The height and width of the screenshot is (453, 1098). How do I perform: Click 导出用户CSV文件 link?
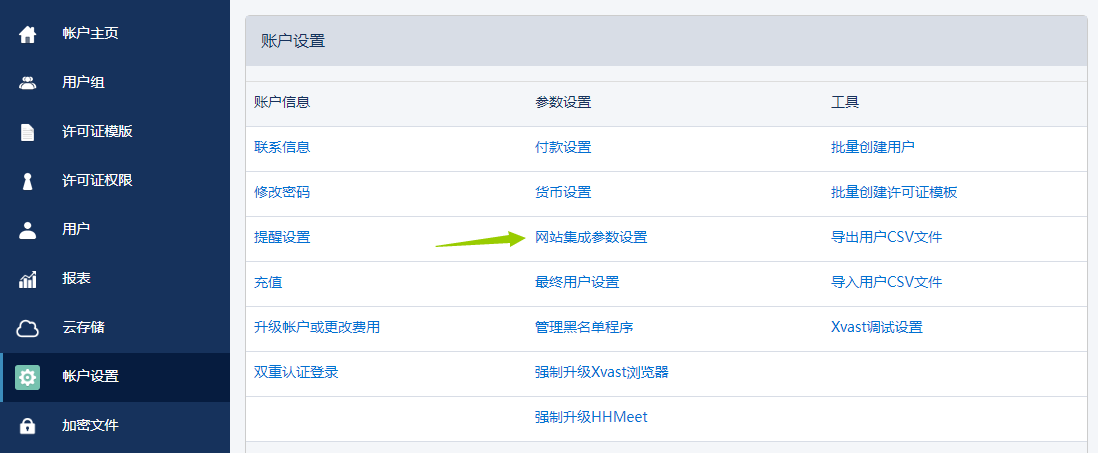(x=886, y=238)
